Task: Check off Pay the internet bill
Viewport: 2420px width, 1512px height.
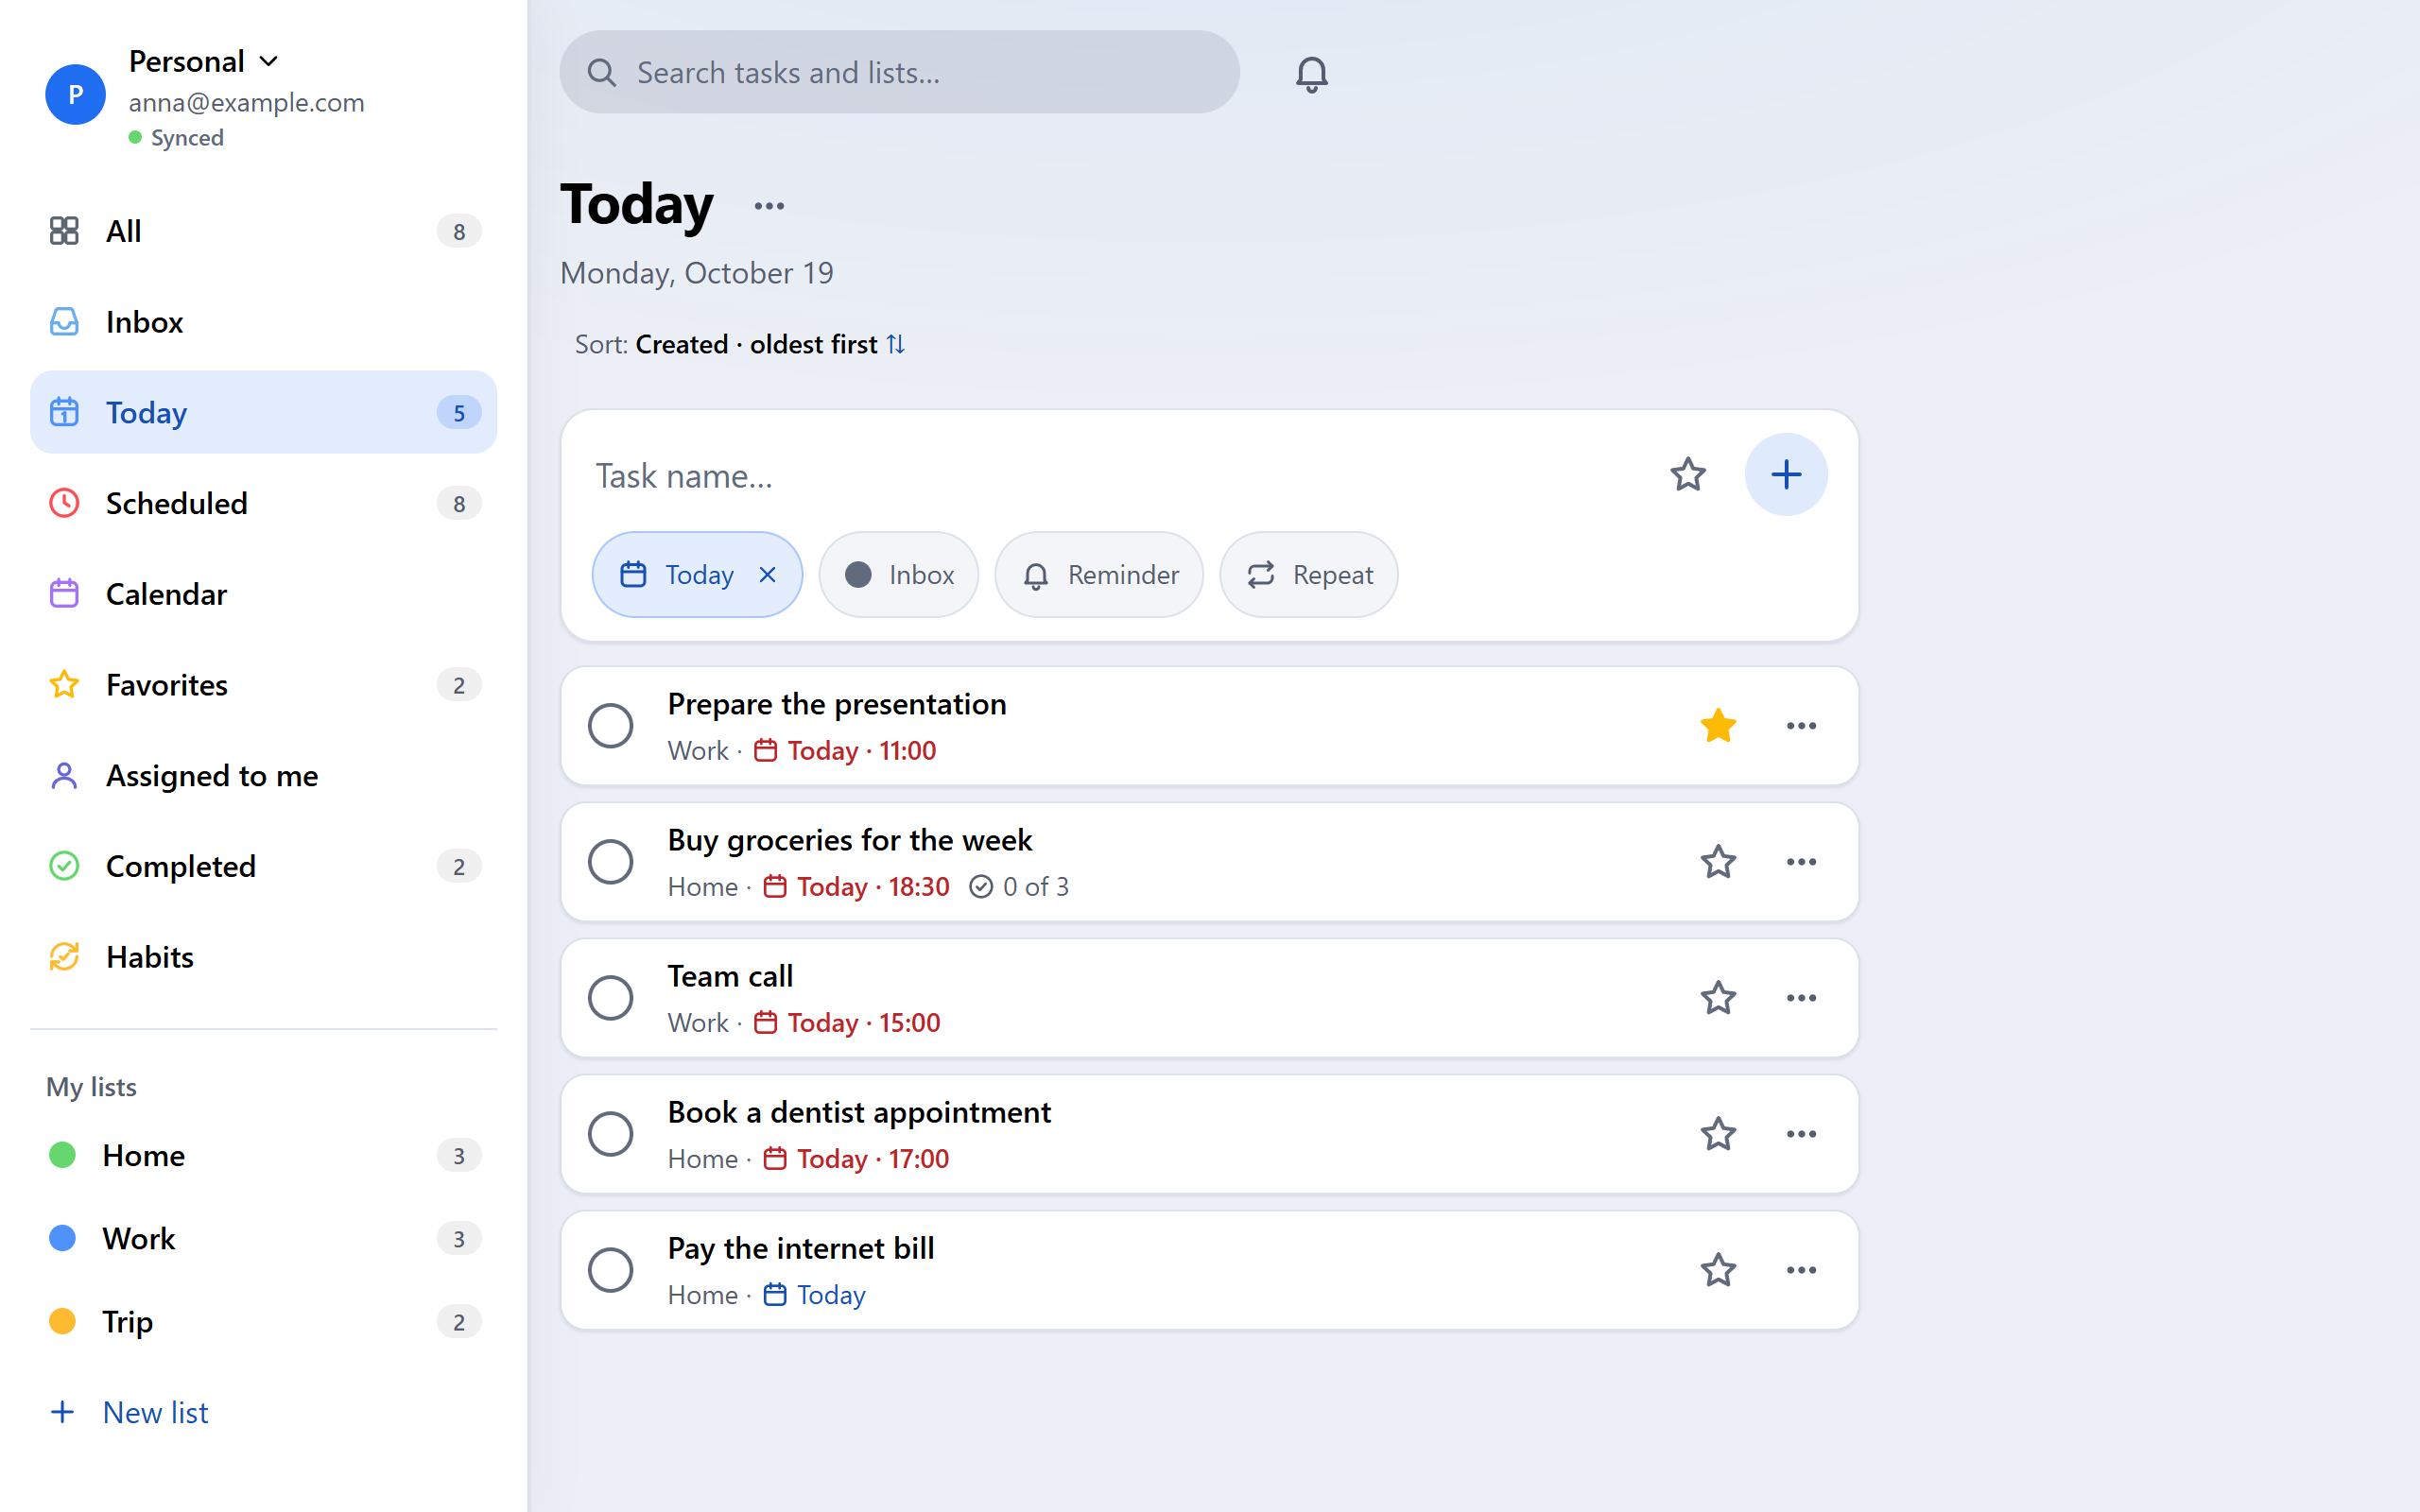Action: click(x=610, y=1270)
